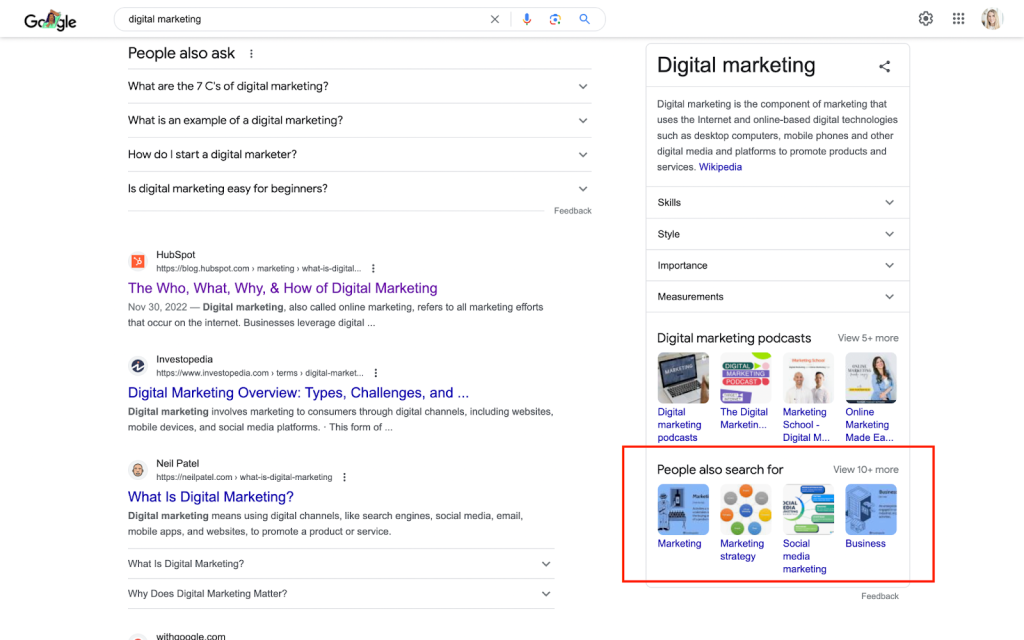1024x640 pixels.
Task: Open the Social media marketing thumbnail
Action: (808, 509)
